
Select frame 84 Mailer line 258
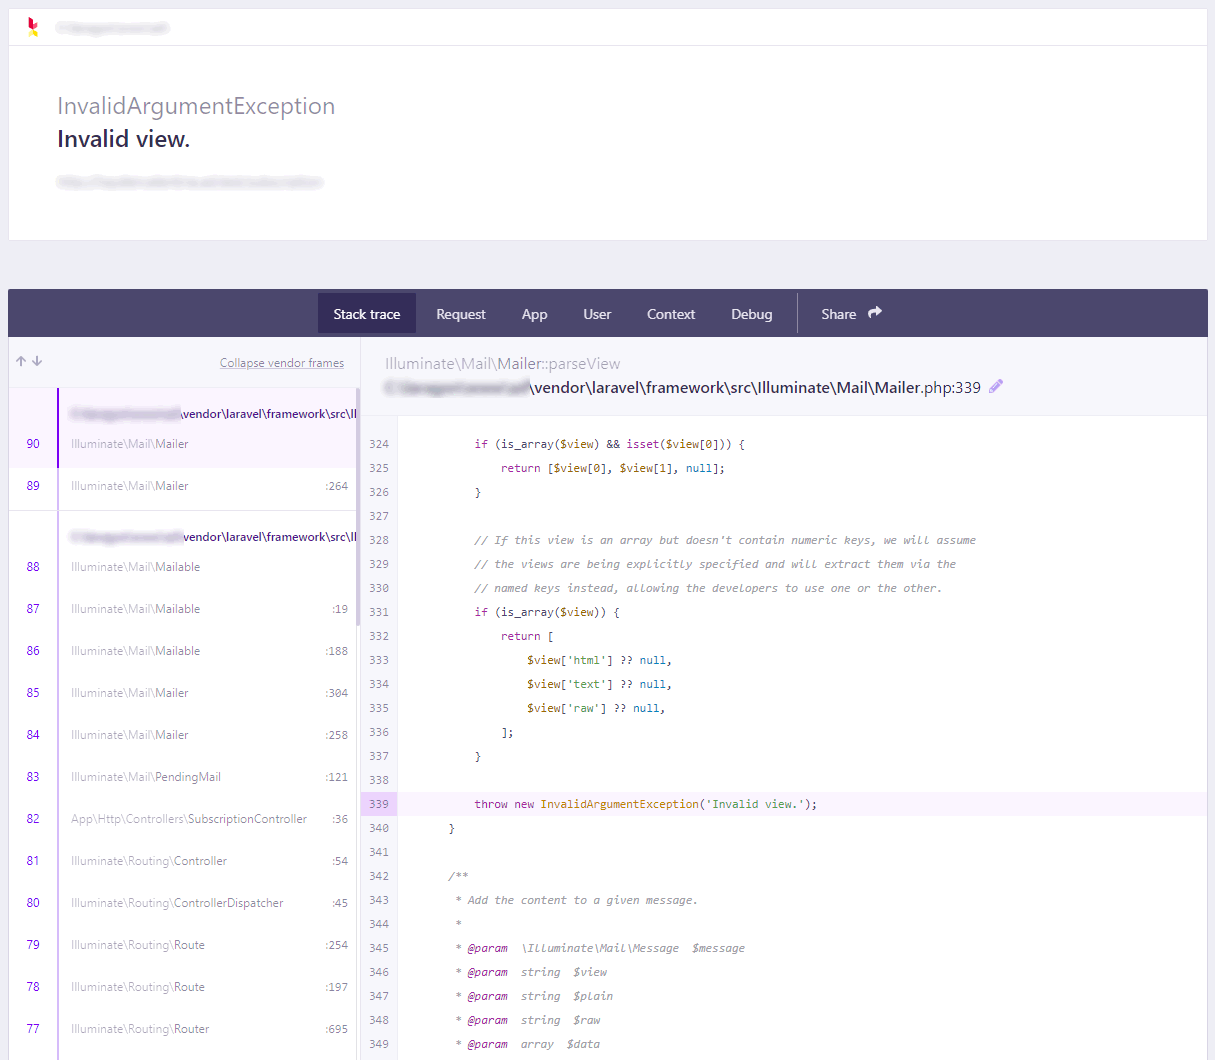(x=183, y=735)
